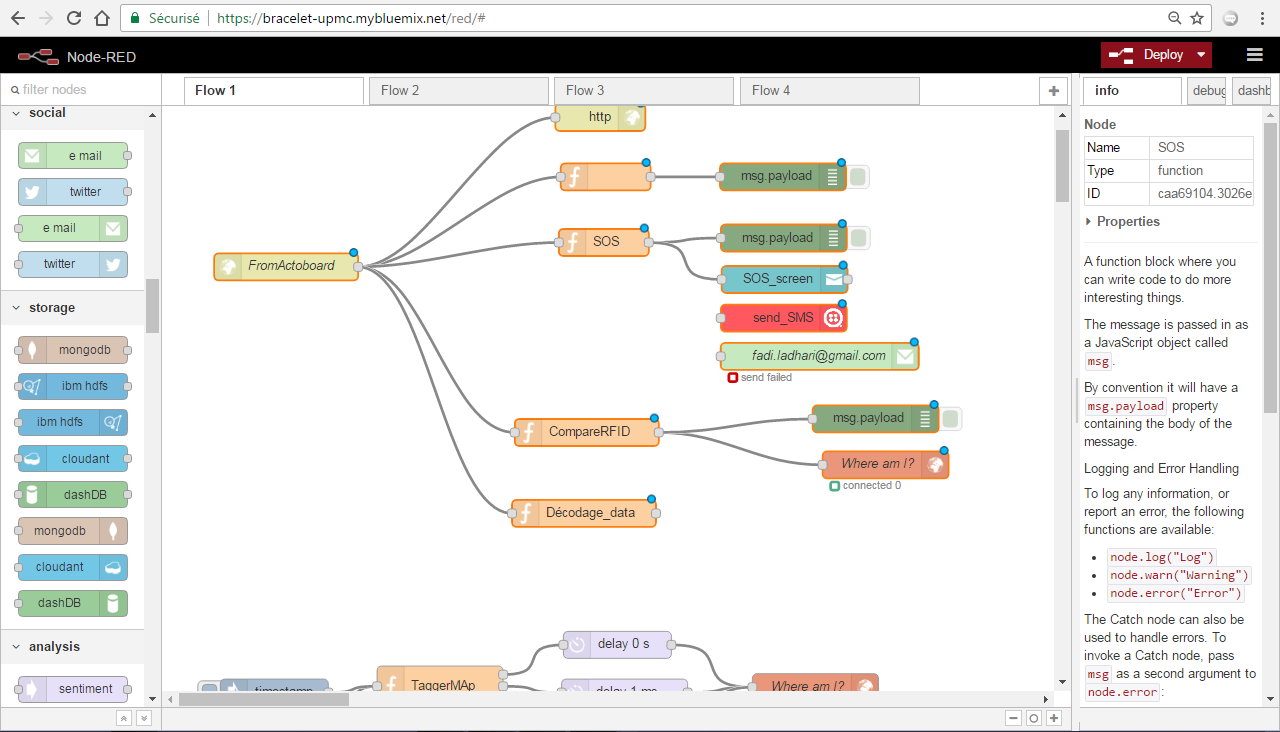Screen dimensions: 1280x732
Task: Select the msg.payload debug node after SOS
Action: point(783,238)
